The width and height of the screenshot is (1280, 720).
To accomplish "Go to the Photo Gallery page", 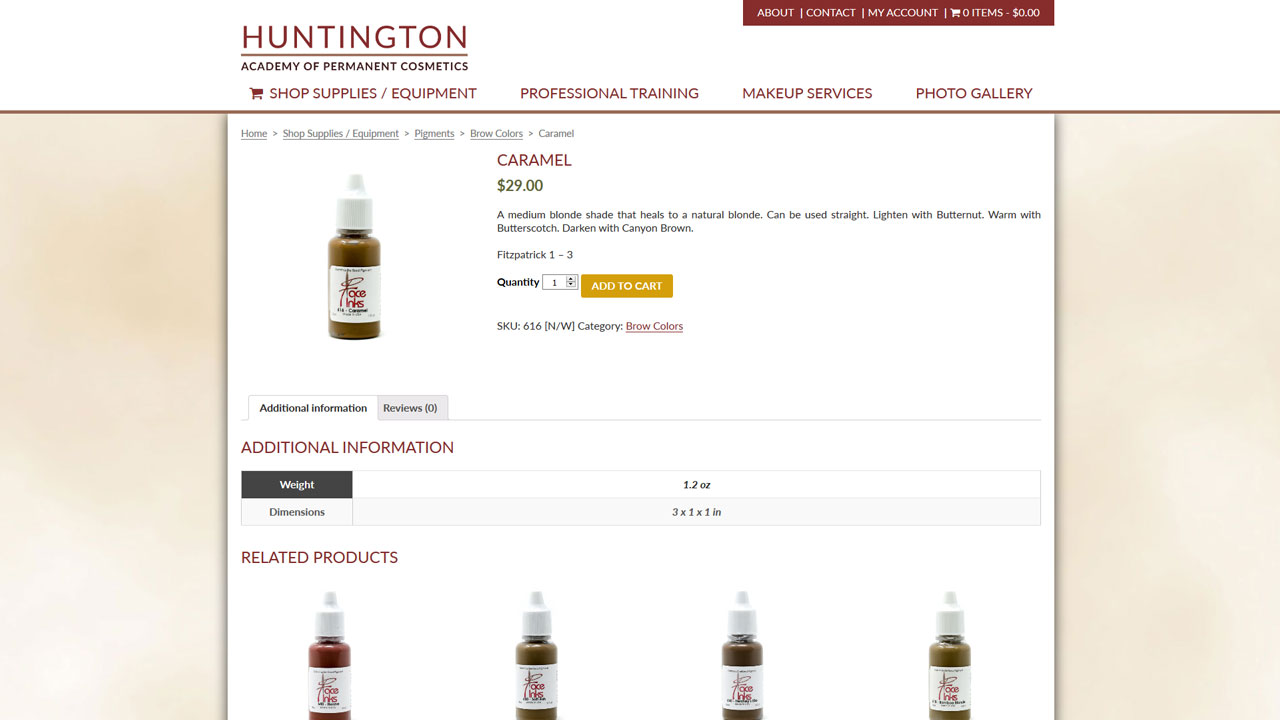I will coord(974,93).
